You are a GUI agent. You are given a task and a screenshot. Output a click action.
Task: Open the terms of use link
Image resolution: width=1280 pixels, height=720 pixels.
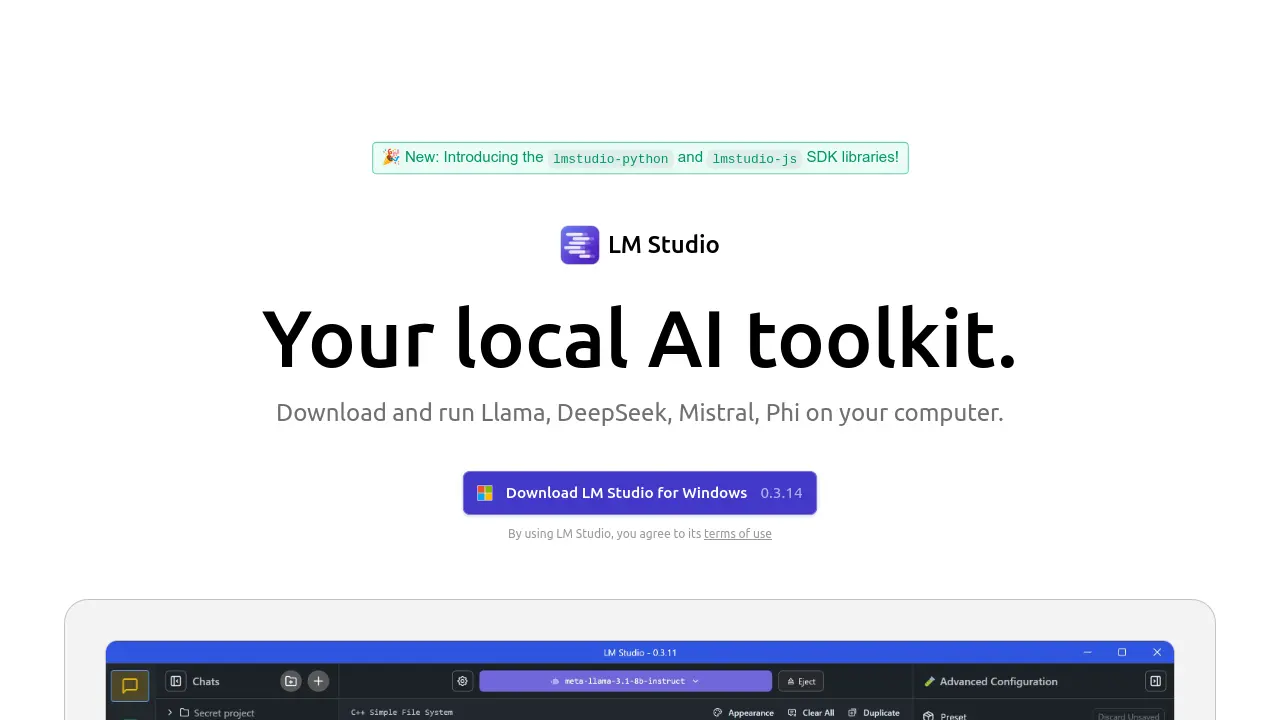pos(737,534)
